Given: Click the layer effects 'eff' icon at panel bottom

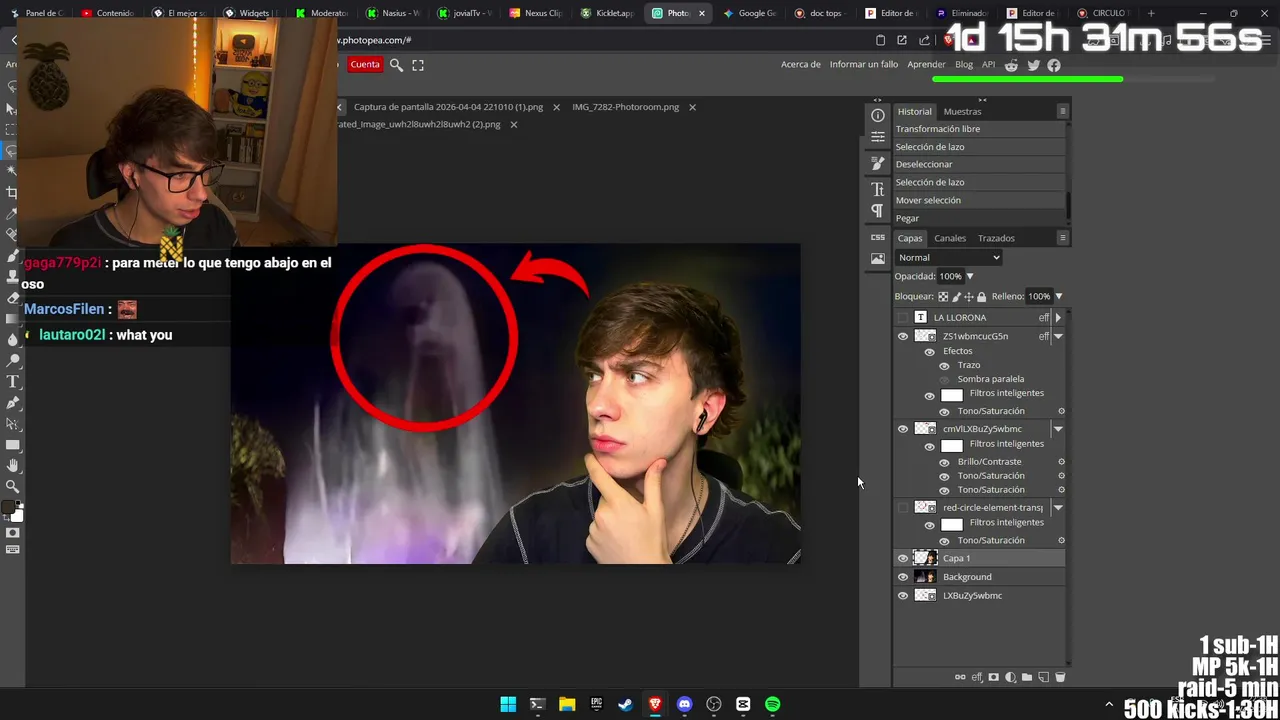Looking at the screenshot, I should click(x=977, y=677).
